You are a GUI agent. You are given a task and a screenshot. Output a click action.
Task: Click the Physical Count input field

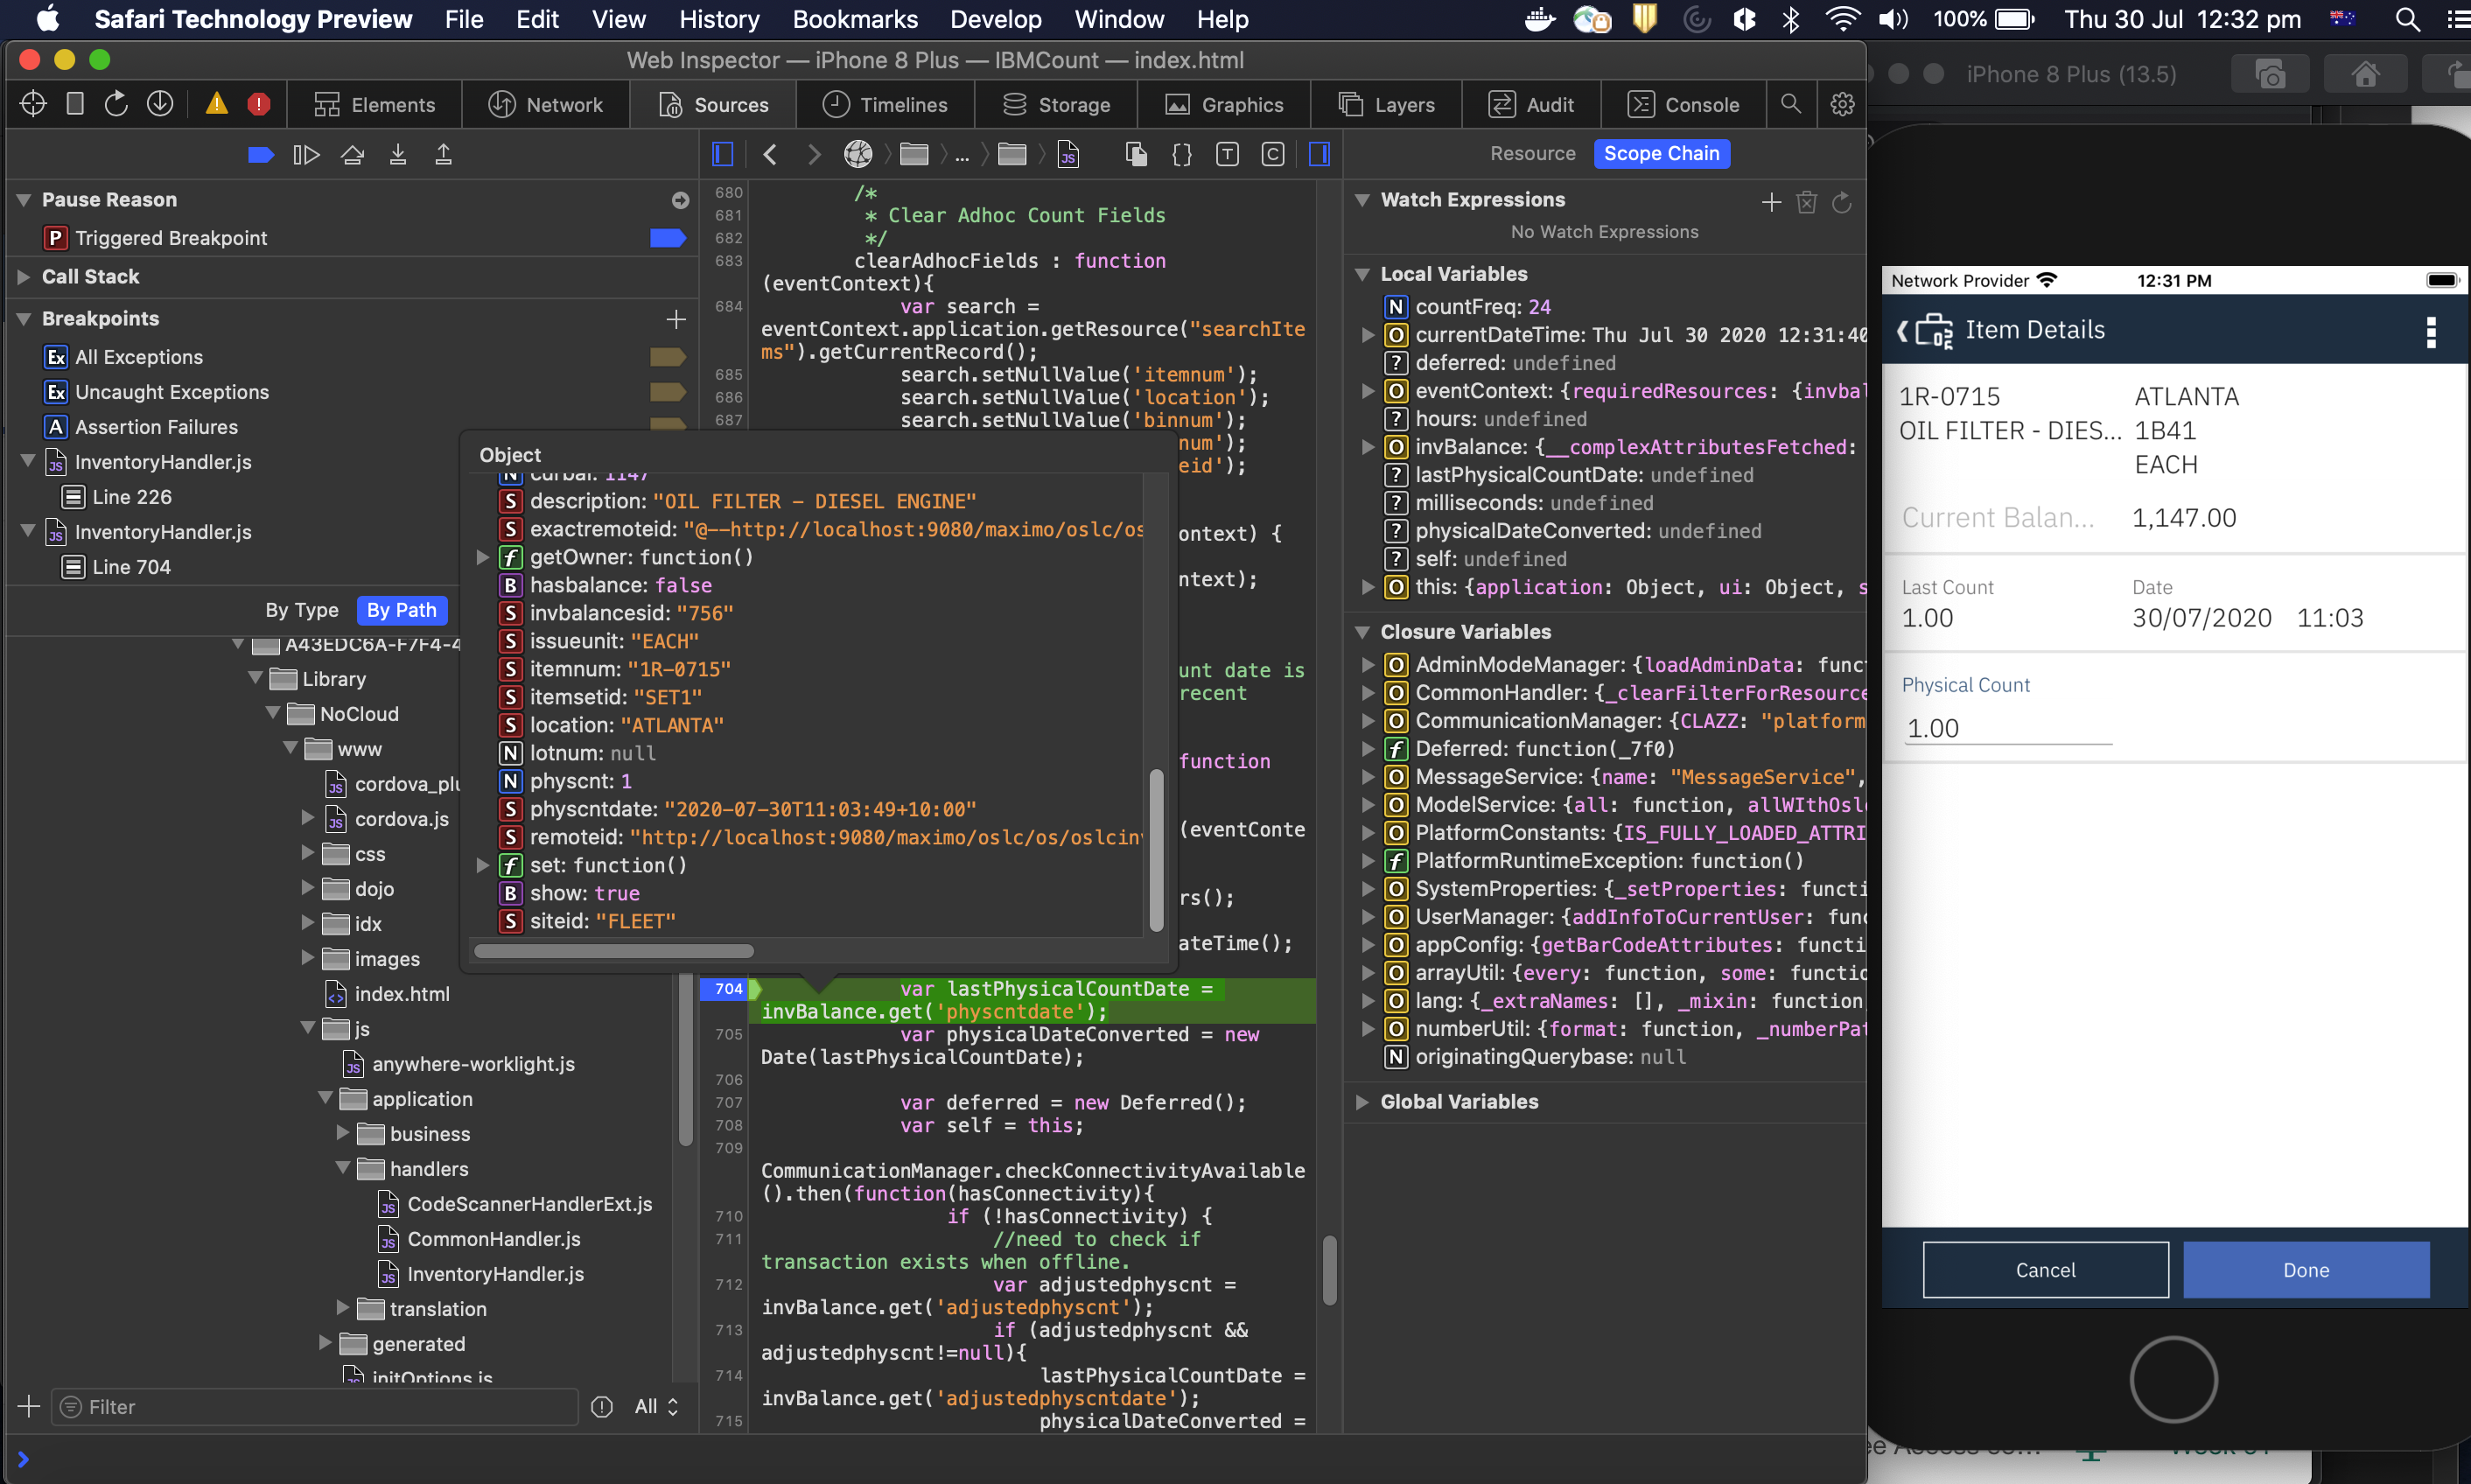(2006, 728)
